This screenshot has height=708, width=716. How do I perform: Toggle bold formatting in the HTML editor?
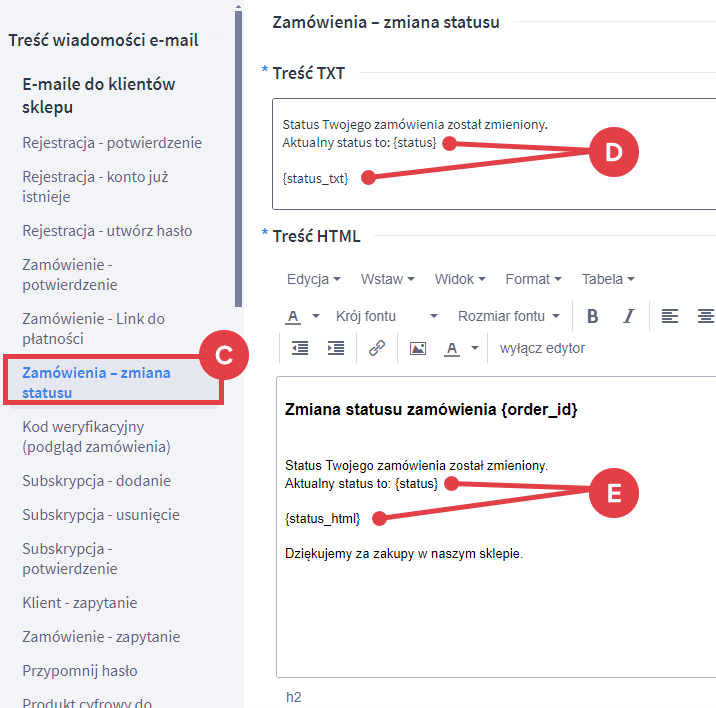pos(592,316)
